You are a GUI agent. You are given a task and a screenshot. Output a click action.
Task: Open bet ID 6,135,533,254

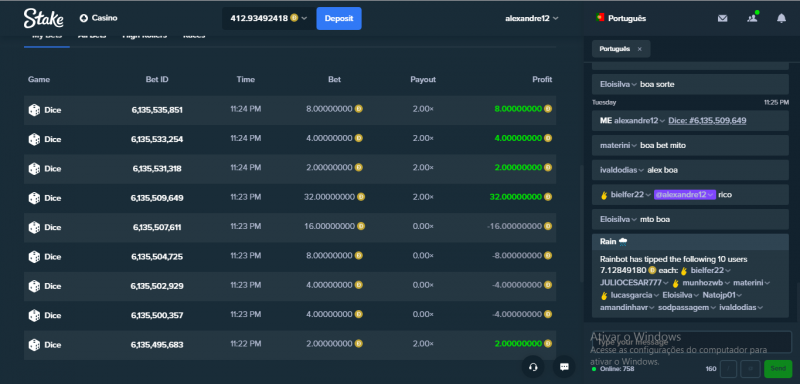click(157, 139)
